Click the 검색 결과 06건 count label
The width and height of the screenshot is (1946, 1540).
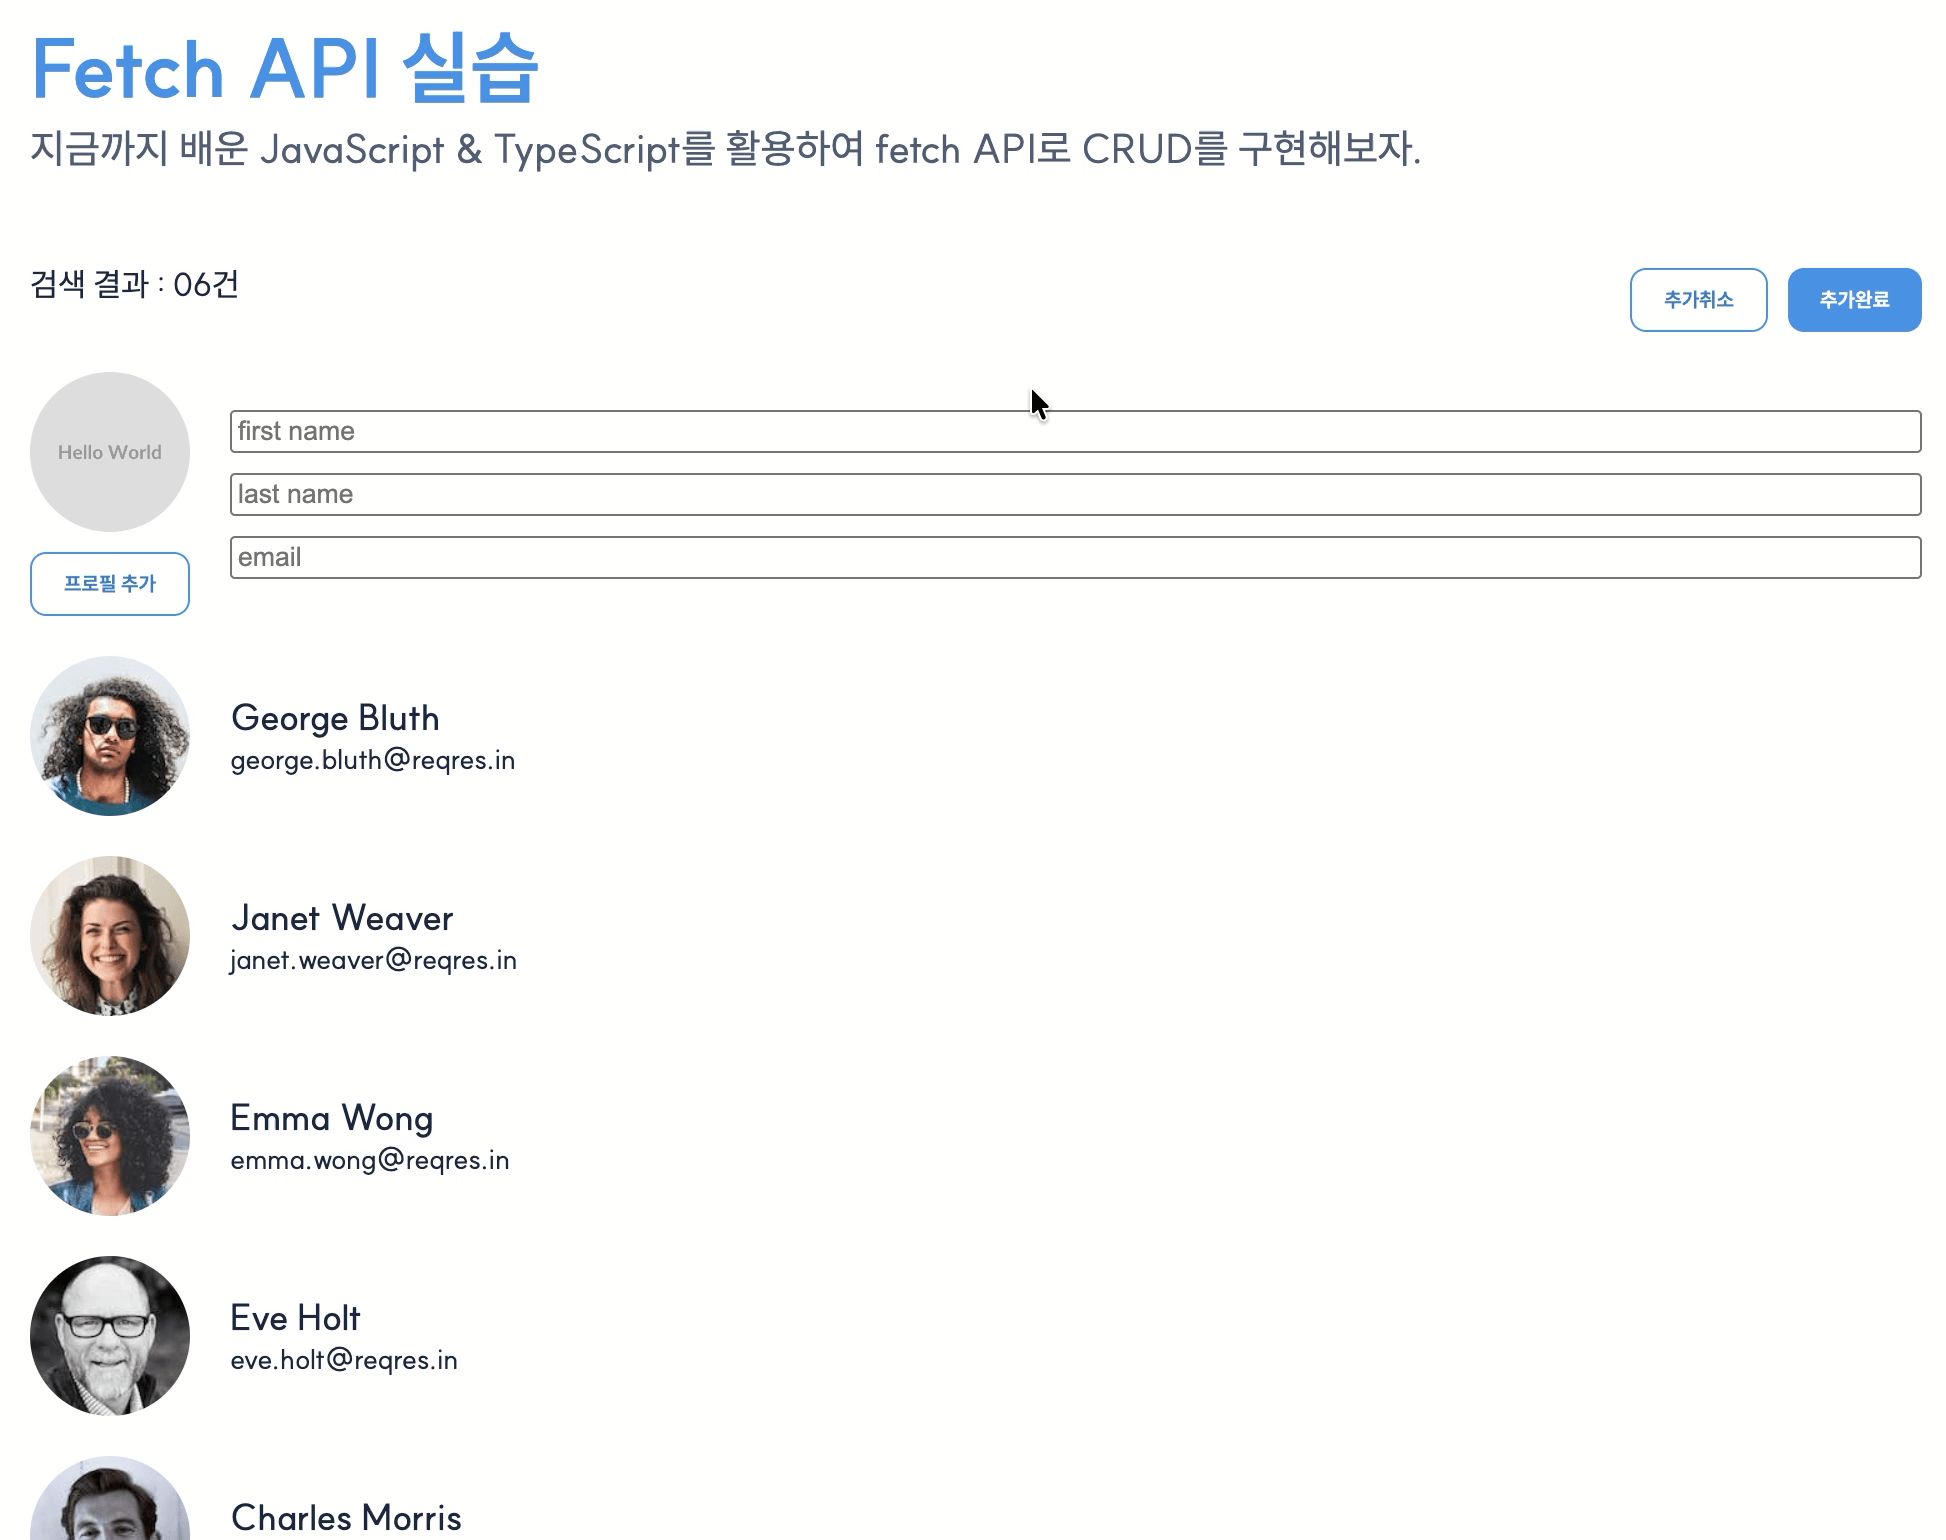pyautogui.click(x=135, y=285)
